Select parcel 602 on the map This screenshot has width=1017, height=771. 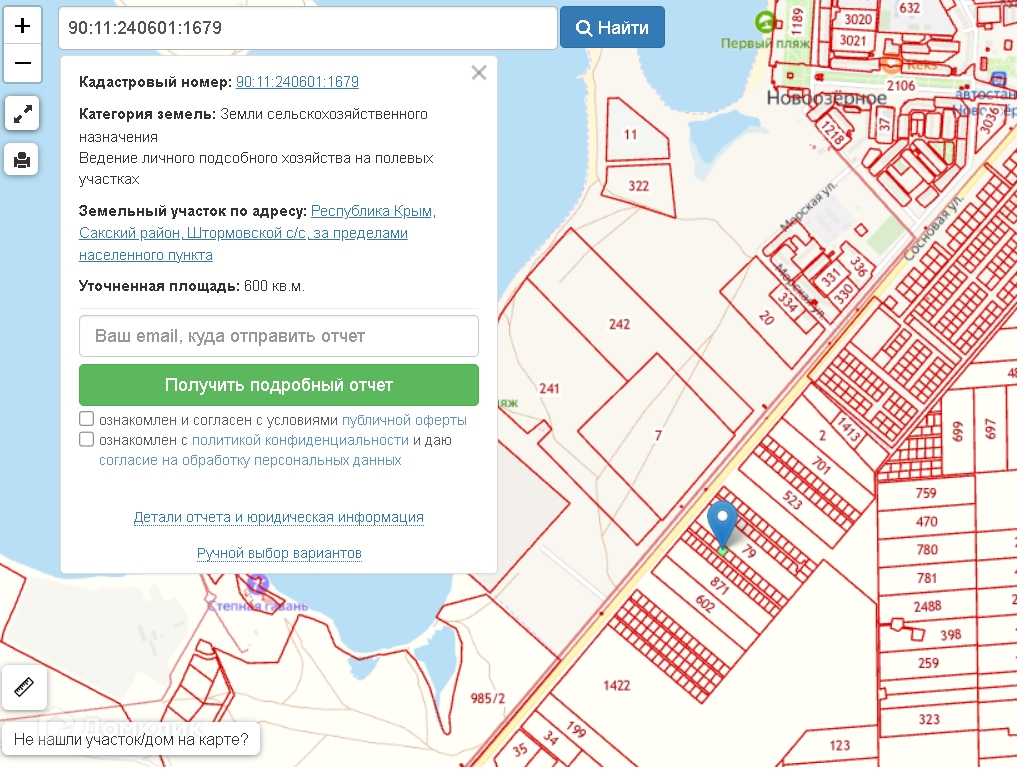click(705, 604)
